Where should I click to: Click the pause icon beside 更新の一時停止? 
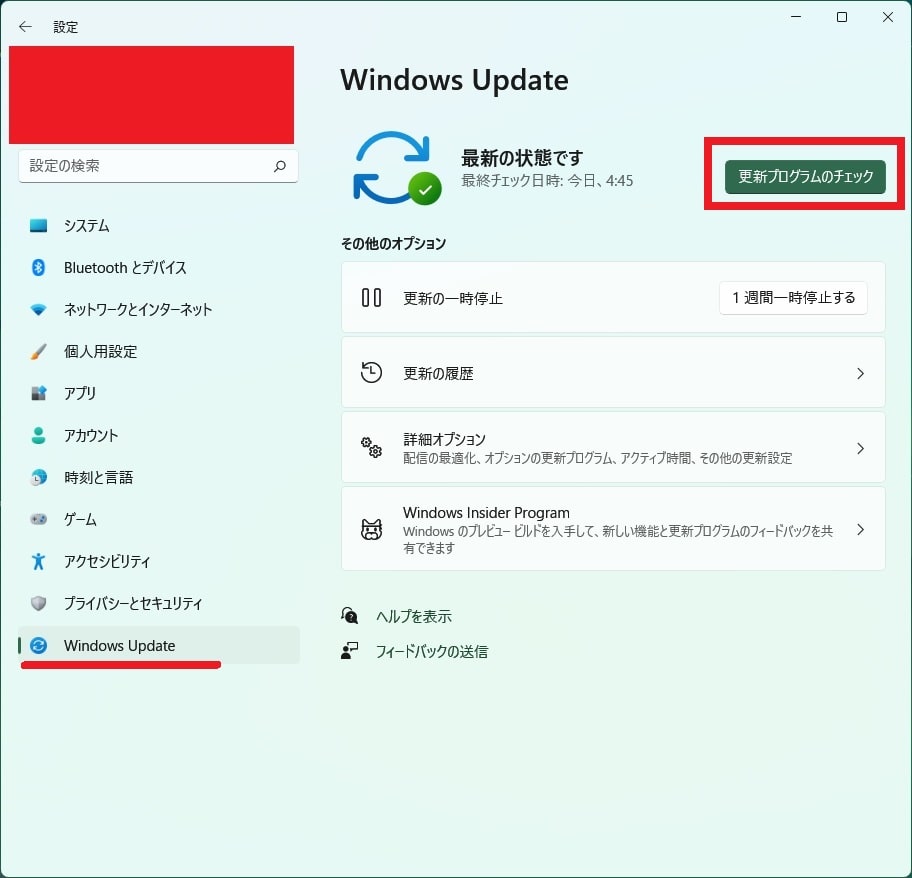pos(371,298)
